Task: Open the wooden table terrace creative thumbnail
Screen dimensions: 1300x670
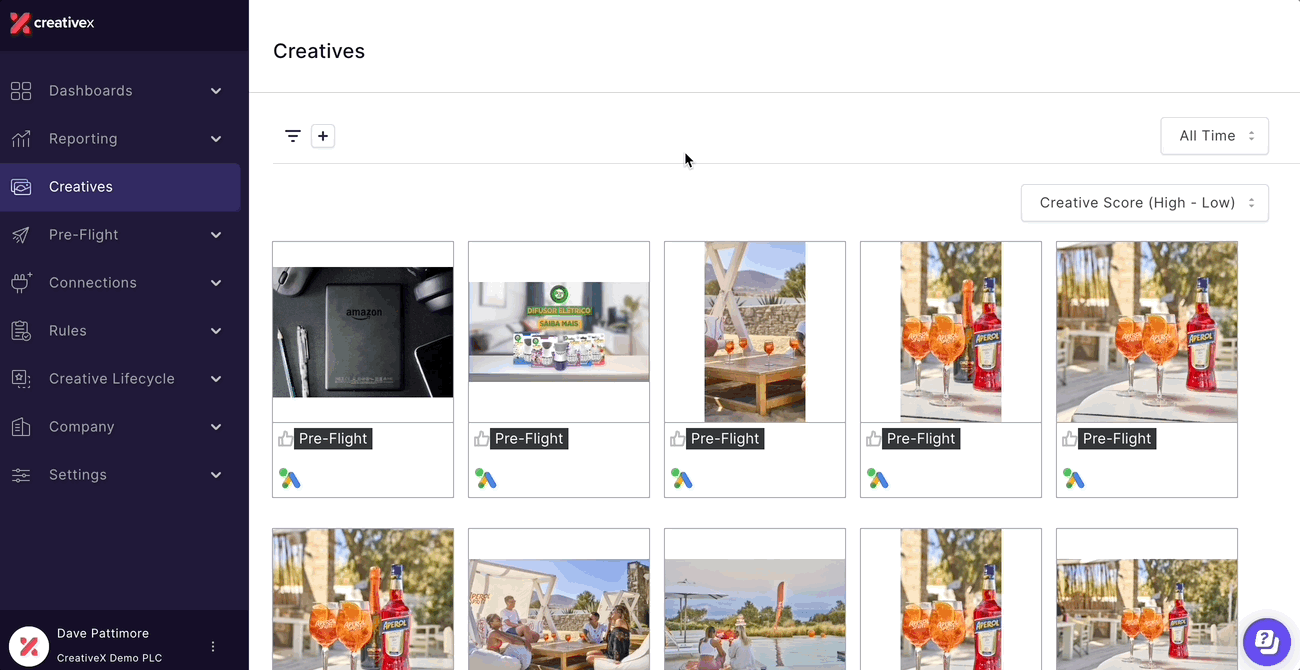Action: [x=755, y=332]
